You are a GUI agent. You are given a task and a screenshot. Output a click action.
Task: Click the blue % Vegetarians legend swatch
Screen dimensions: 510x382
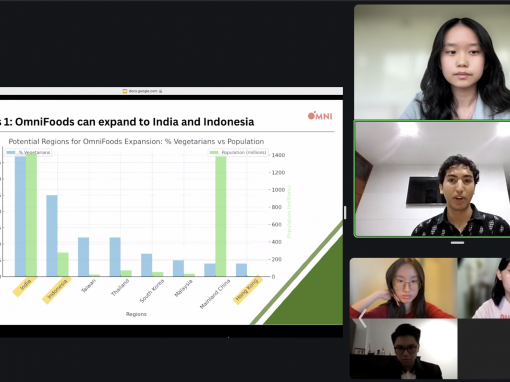pos(11,152)
